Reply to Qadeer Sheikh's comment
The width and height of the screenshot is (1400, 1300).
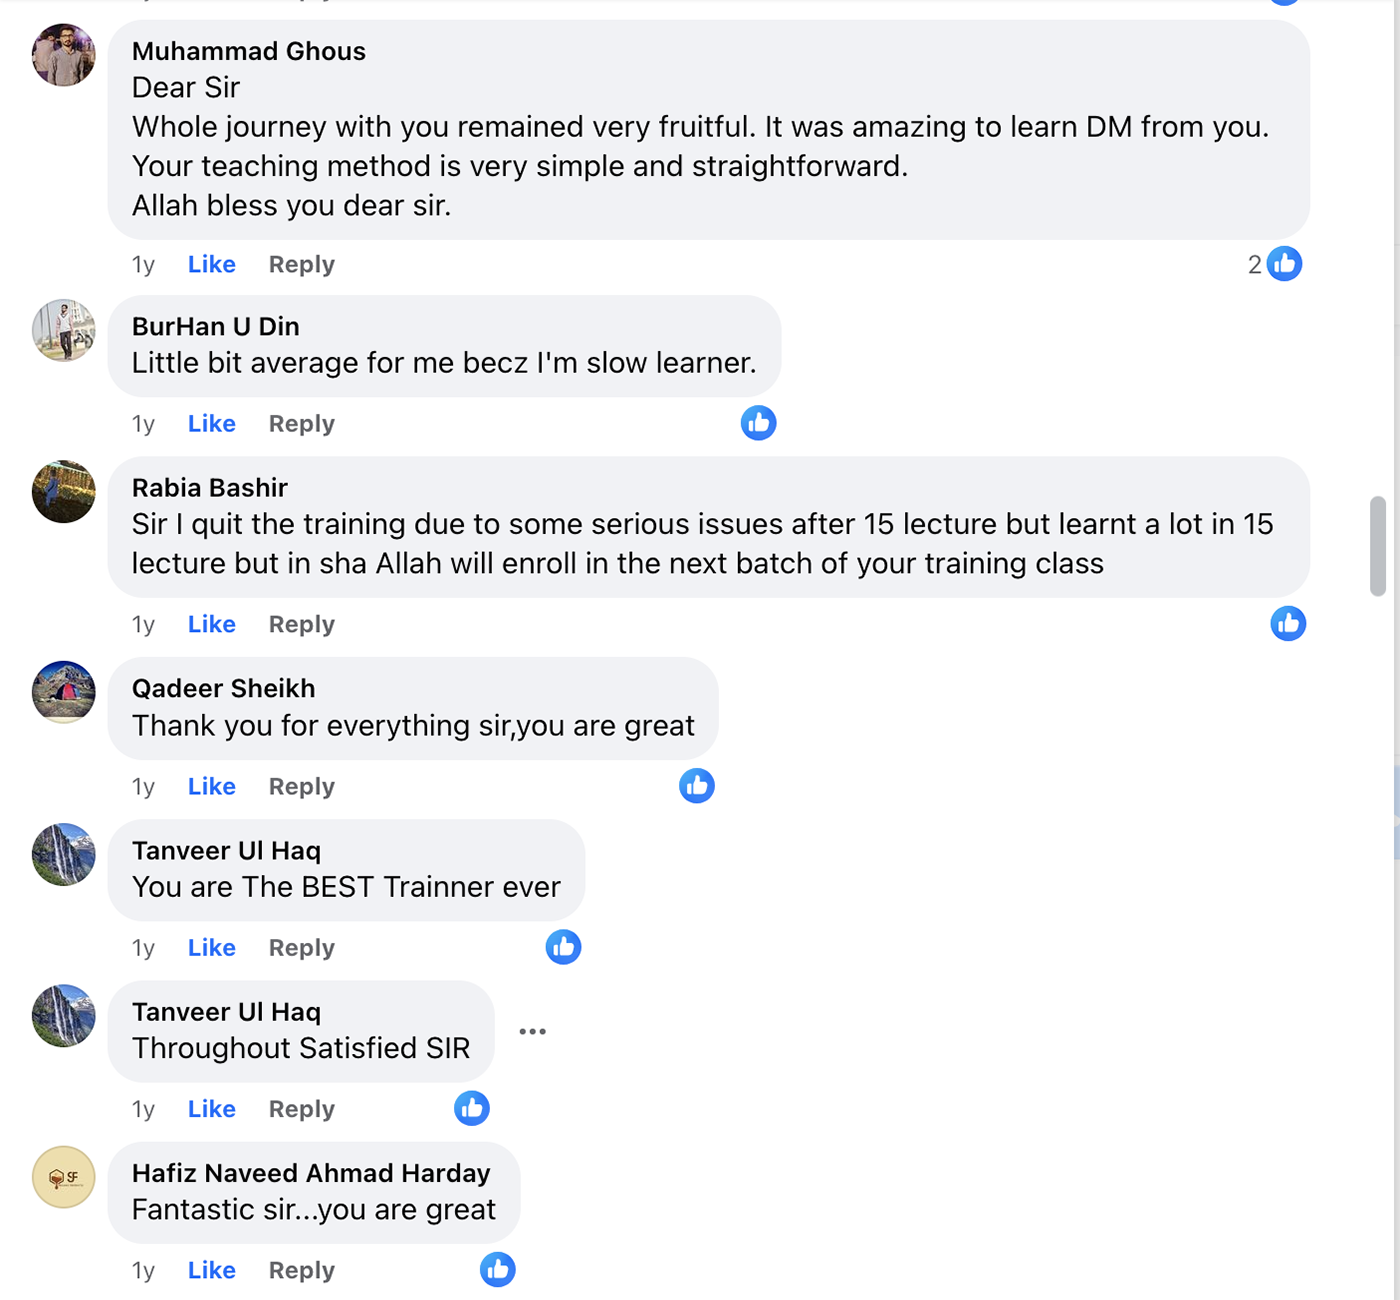[301, 787]
